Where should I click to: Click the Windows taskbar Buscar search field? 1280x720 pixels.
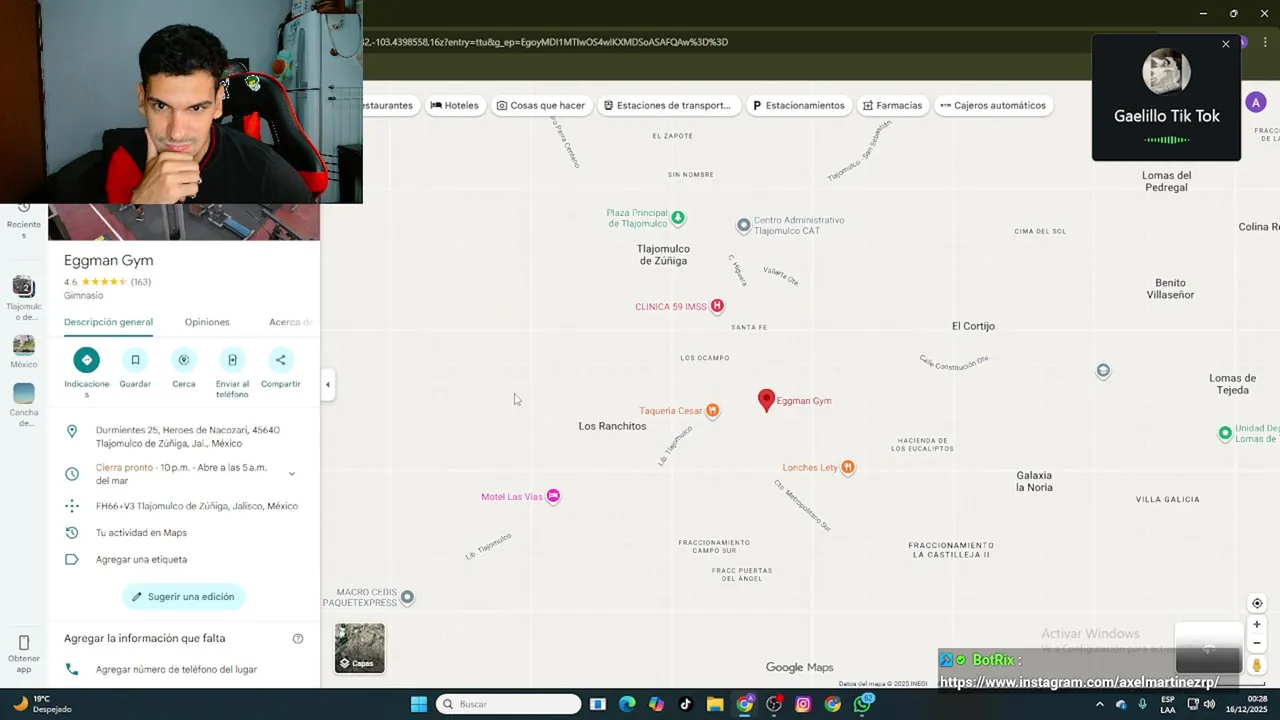(x=509, y=704)
